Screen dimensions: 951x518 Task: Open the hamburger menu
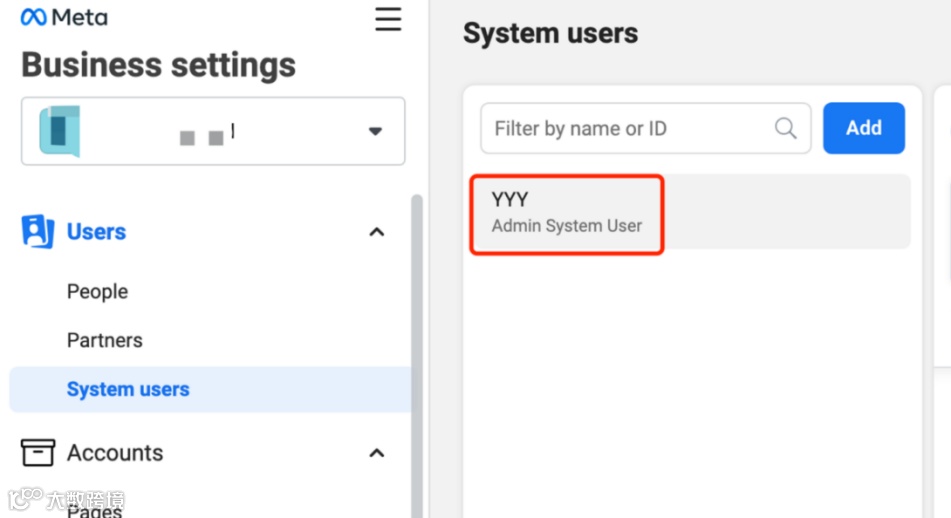[388, 19]
